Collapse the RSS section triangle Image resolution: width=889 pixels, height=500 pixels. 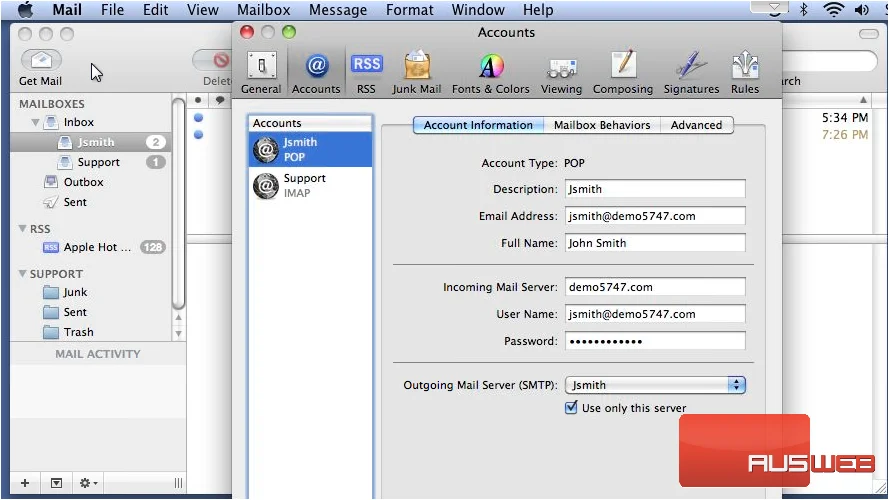(x=22, y=228)
